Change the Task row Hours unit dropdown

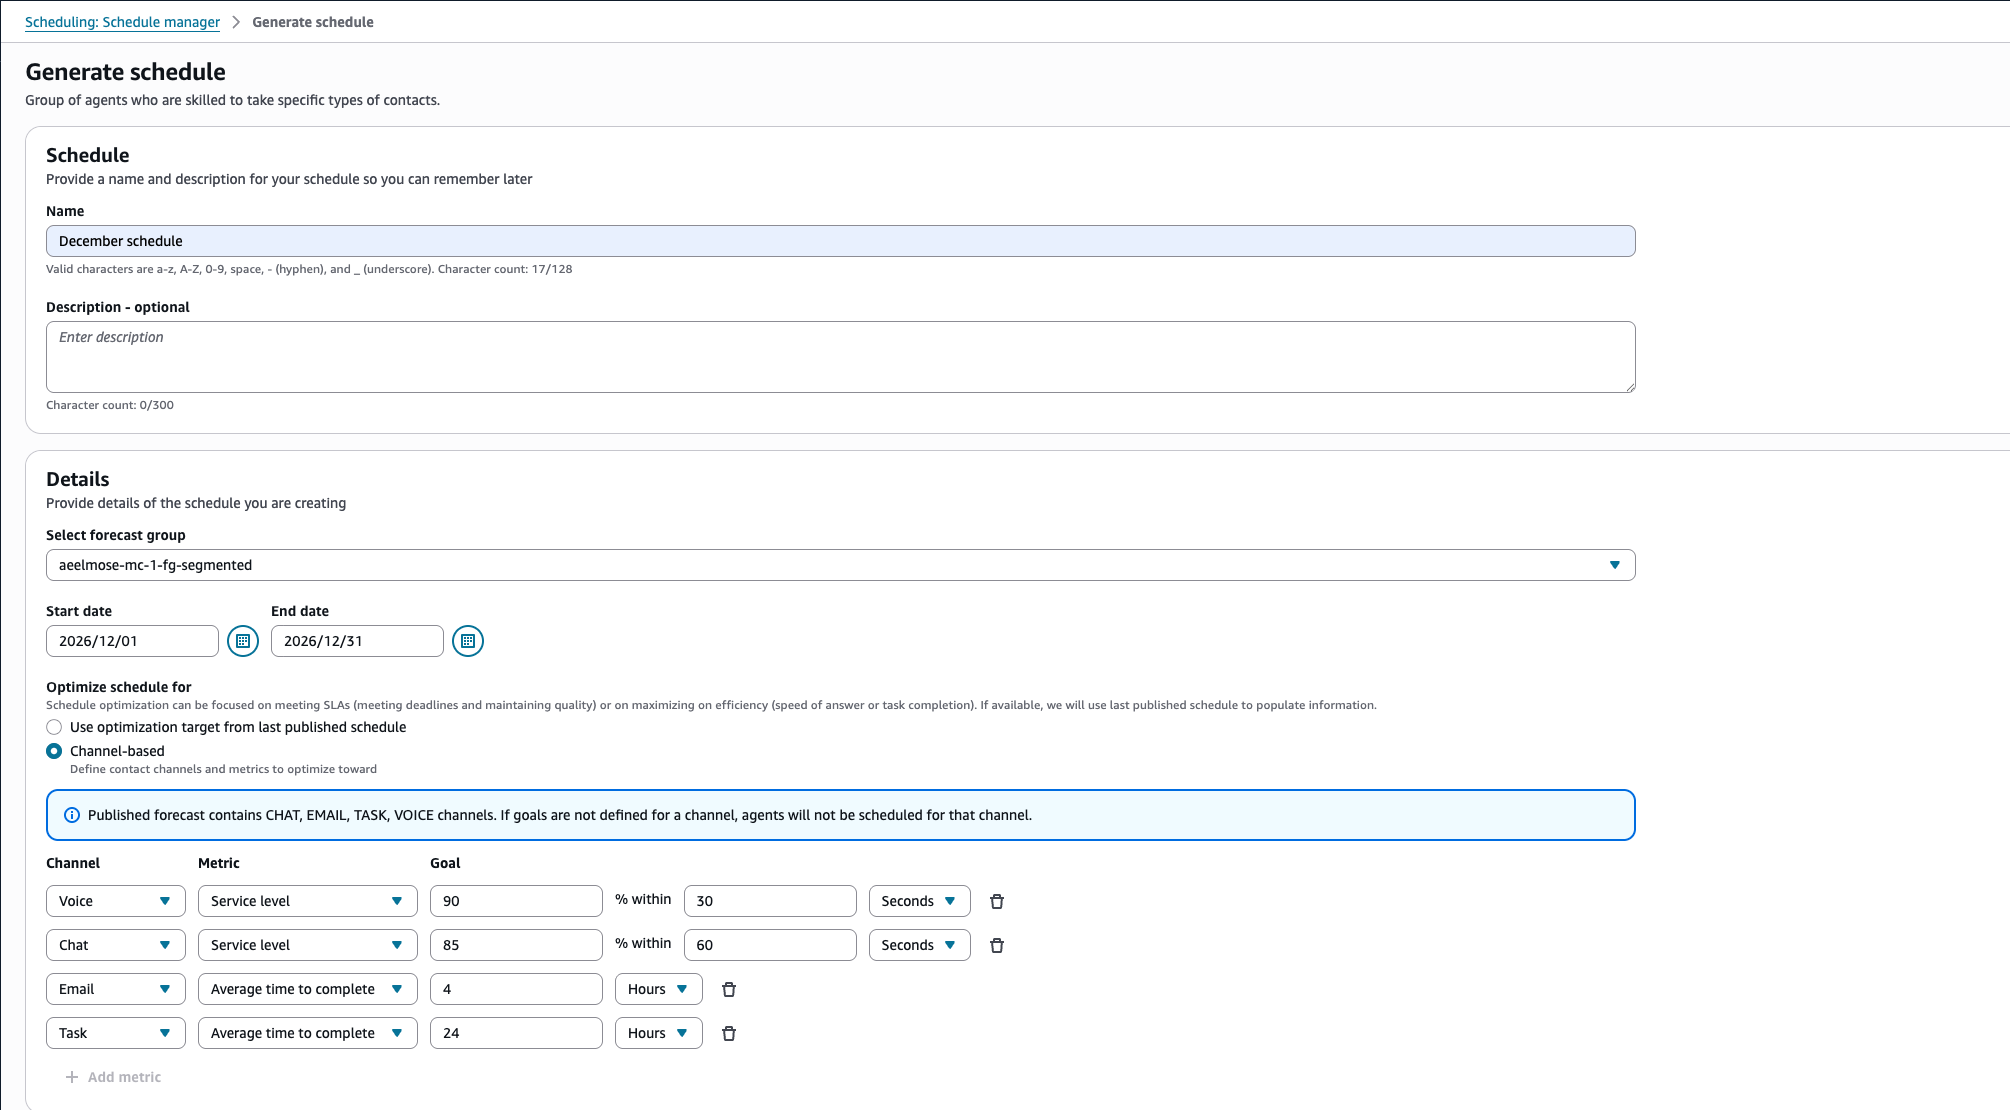coord(659,1033)
